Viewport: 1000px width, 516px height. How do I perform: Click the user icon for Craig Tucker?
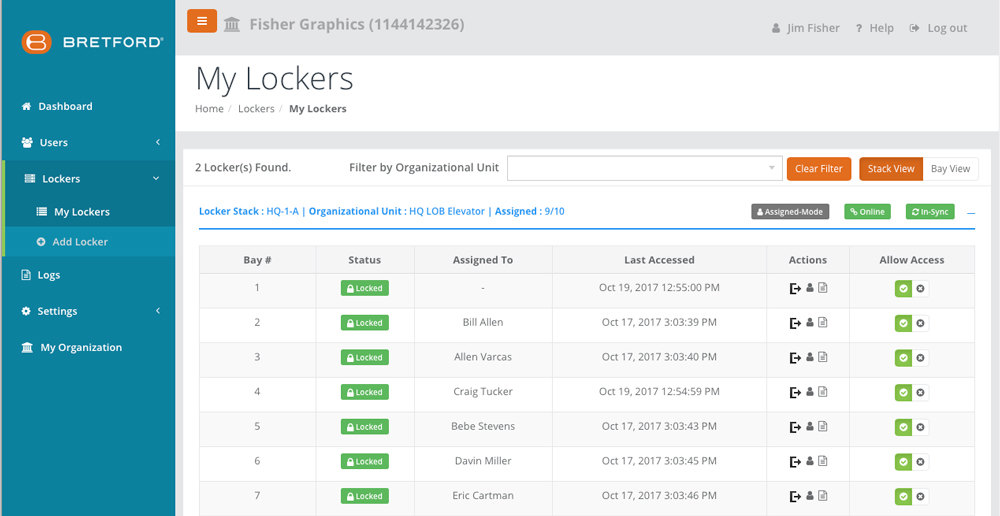[x=810, y=392]
